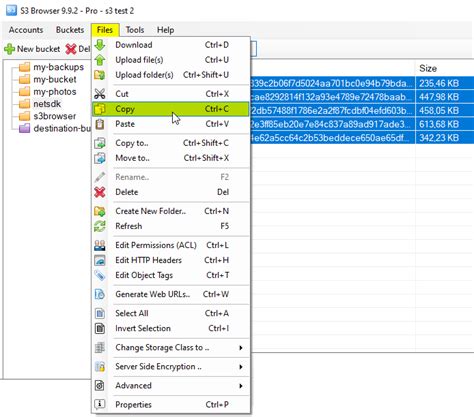Screen dimensions: 474x417
Task: Click the S3 Browser app icon in title bar
Action: coord(11,10)
